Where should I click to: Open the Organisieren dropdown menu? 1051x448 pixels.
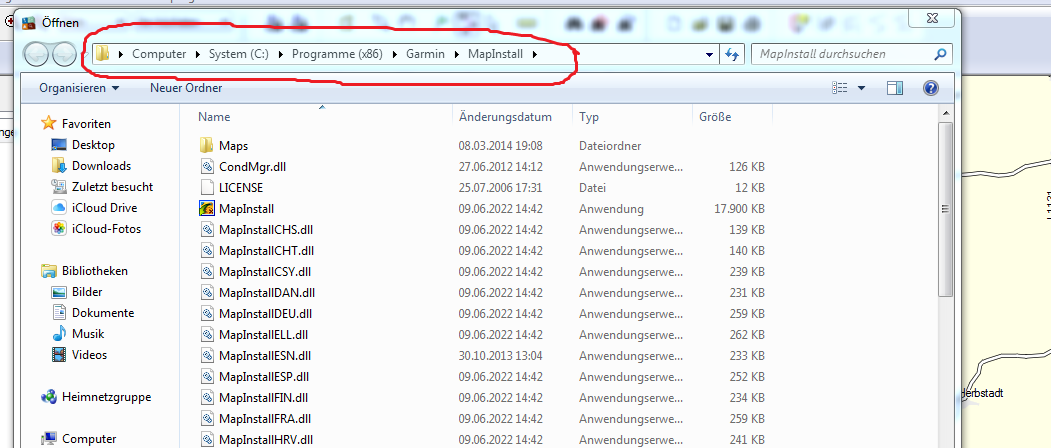click(79, 89)
